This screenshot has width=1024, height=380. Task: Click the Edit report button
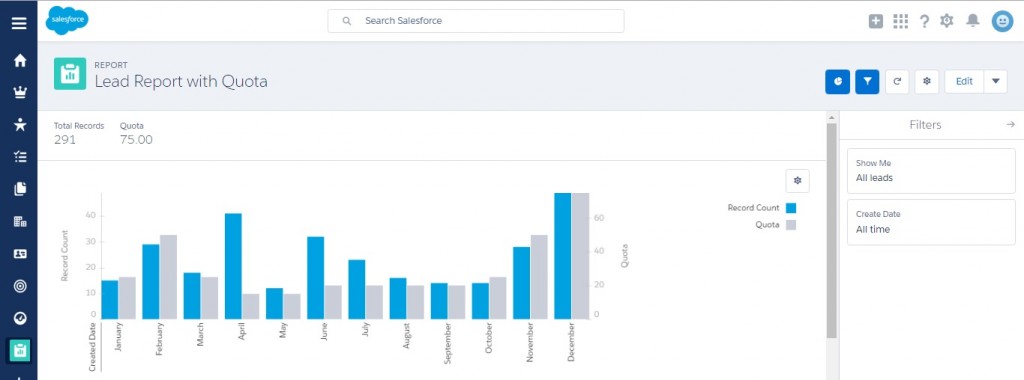point(964,82)
